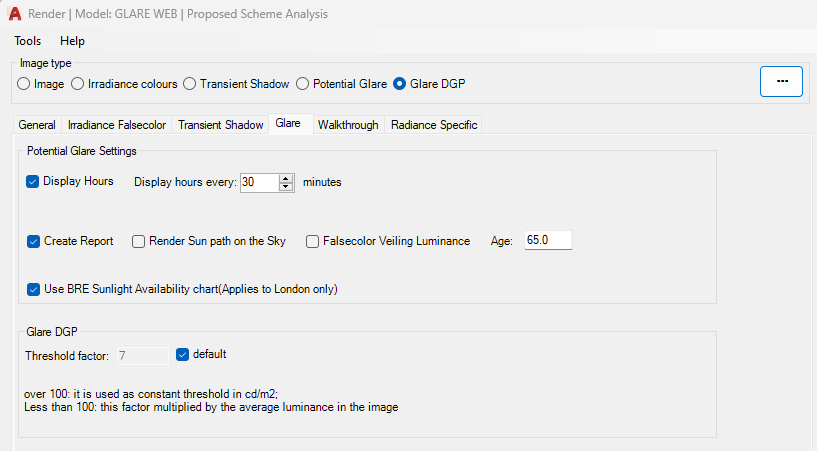Select the Potential Glare radio option

click(x=303, y=84)
